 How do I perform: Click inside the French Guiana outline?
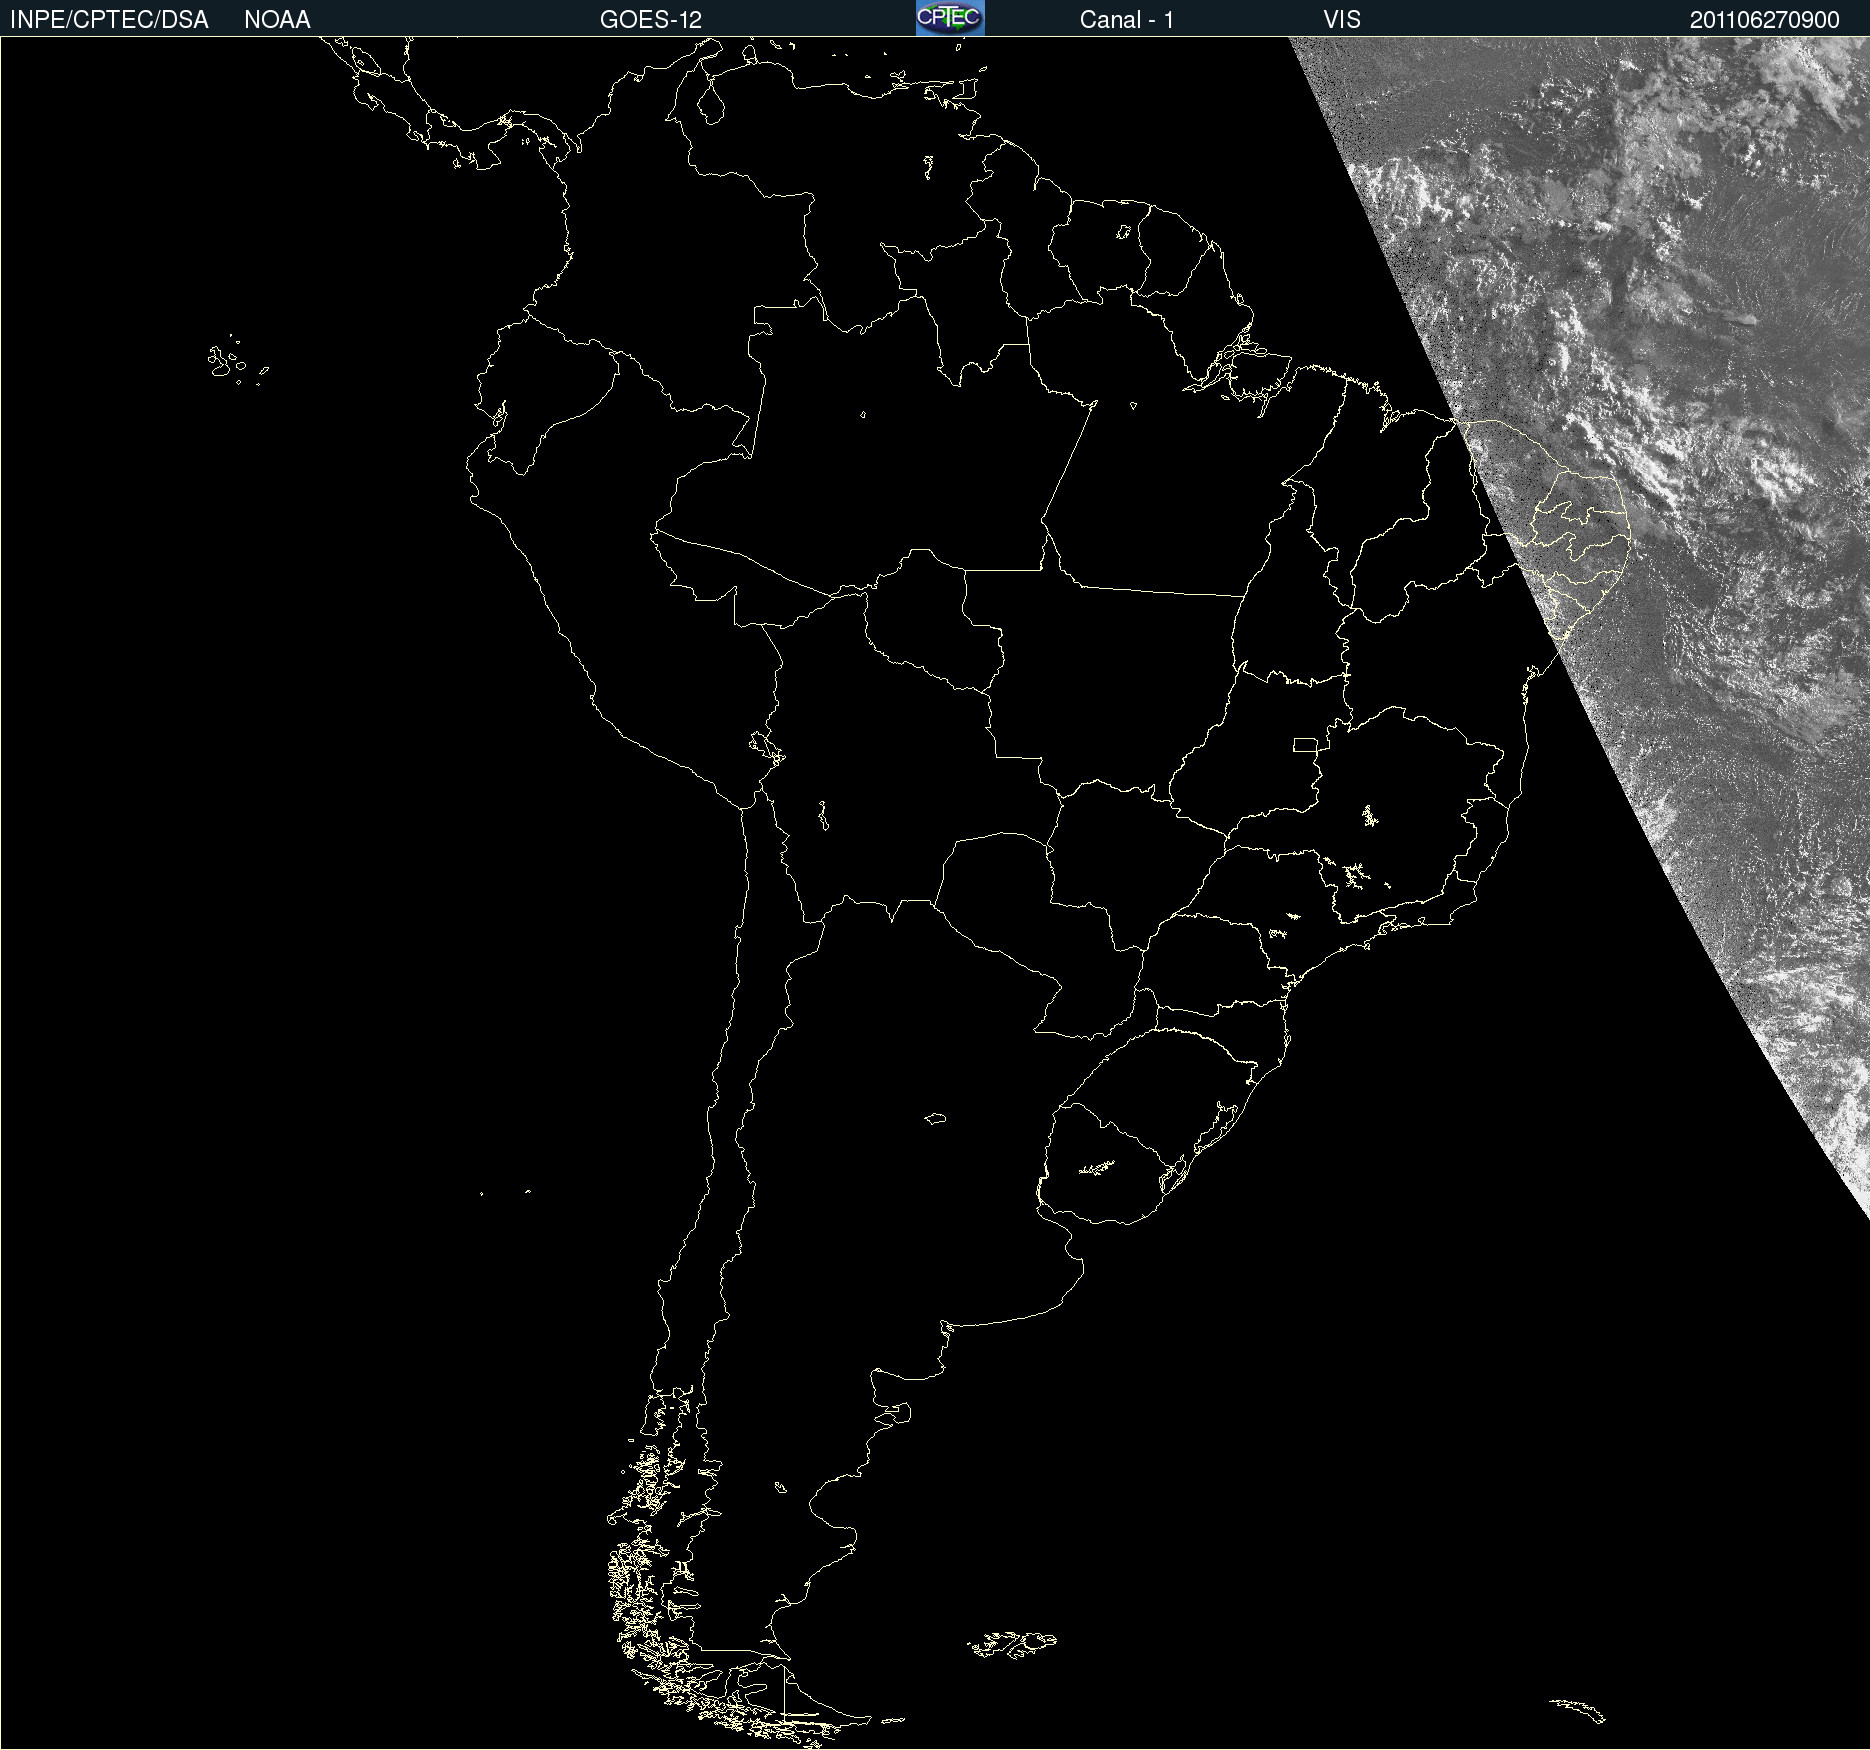[1170, 250]
